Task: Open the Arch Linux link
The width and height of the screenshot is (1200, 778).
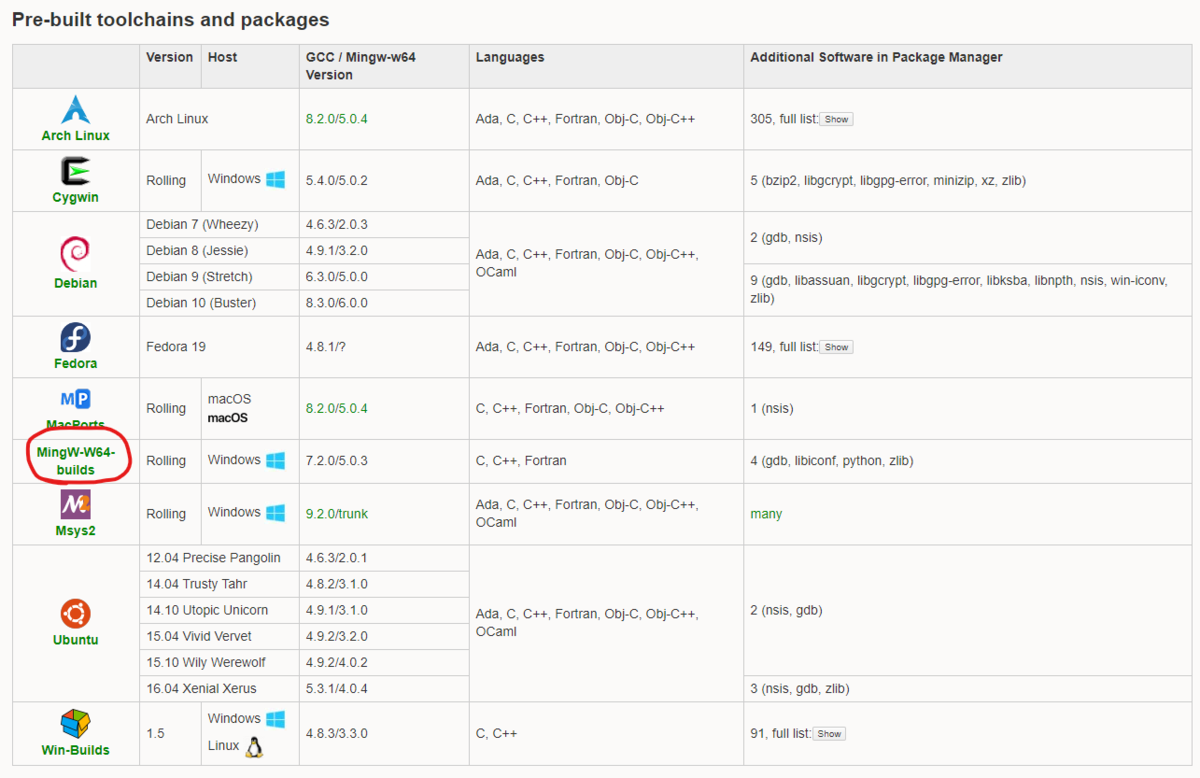Action: [76, 135]
